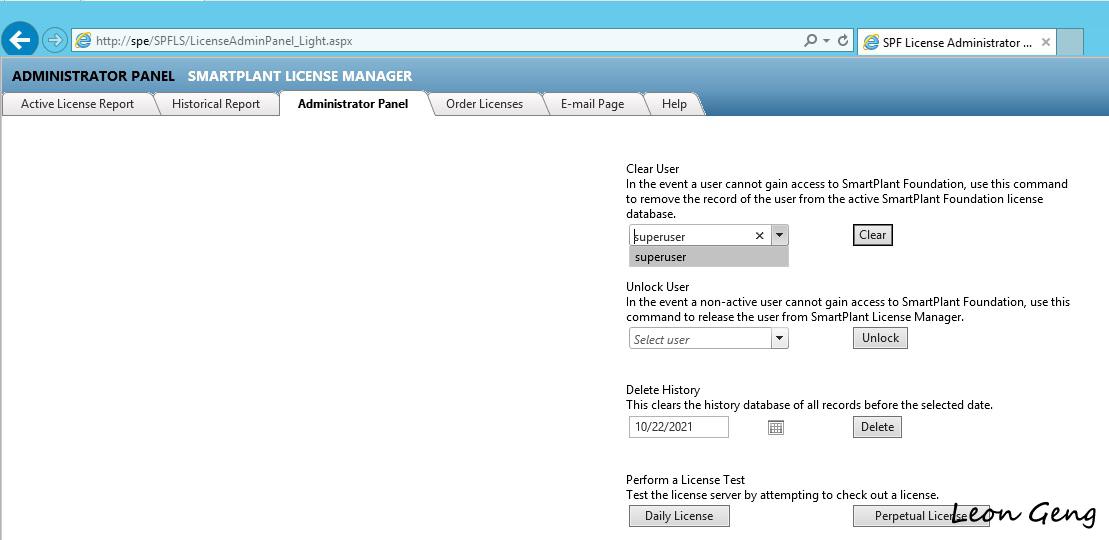1109x540 pixels.
Task: Open a new blank browser tab
Action: (x=1071, y=42)
